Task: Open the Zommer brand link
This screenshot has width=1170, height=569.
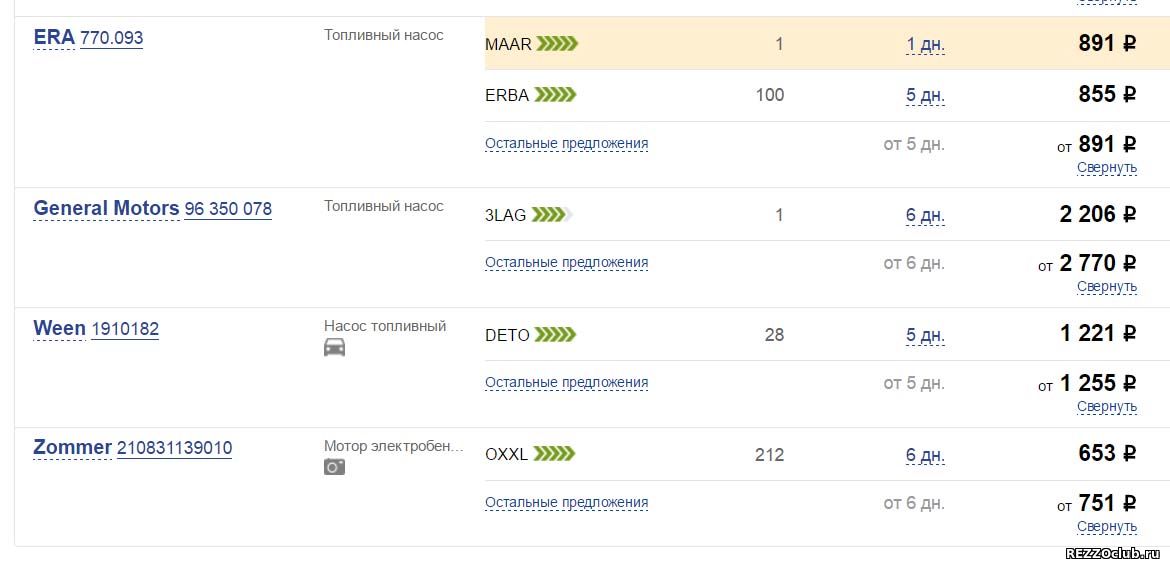Action: 72,447
